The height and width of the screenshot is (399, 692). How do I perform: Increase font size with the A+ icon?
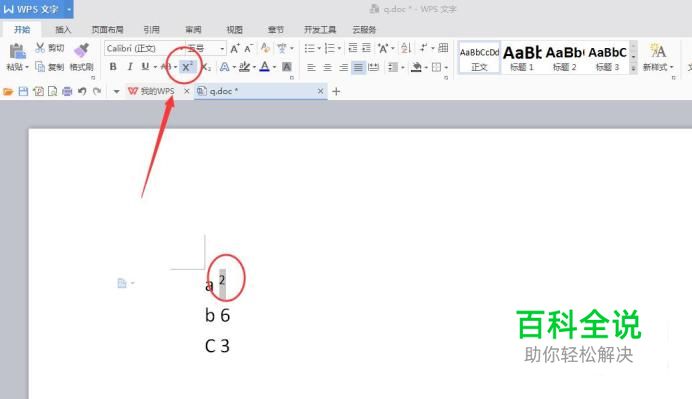coord(235,48)
